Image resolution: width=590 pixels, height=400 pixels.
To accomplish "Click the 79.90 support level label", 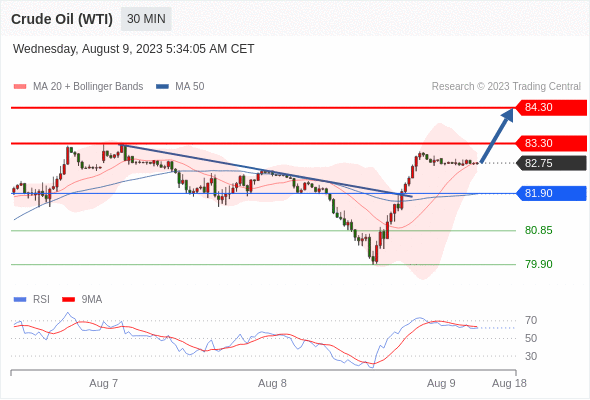I will [x=538, y=264].
